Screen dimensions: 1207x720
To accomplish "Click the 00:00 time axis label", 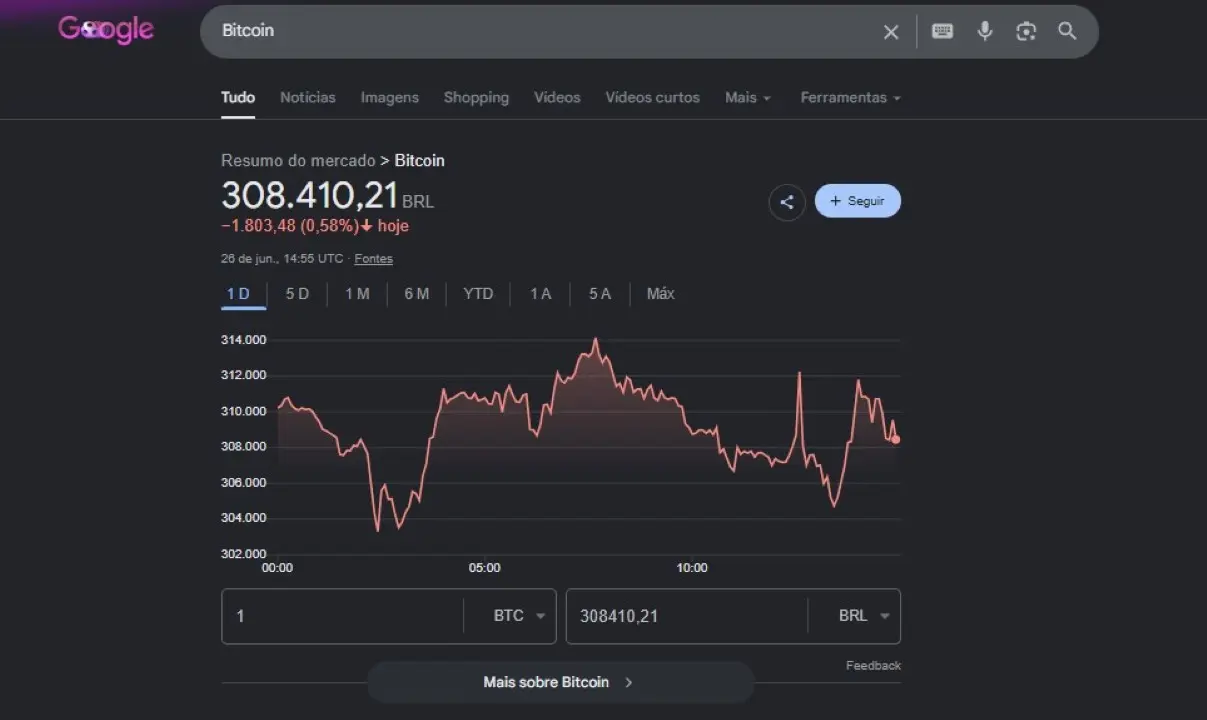I will pos(277,568).
